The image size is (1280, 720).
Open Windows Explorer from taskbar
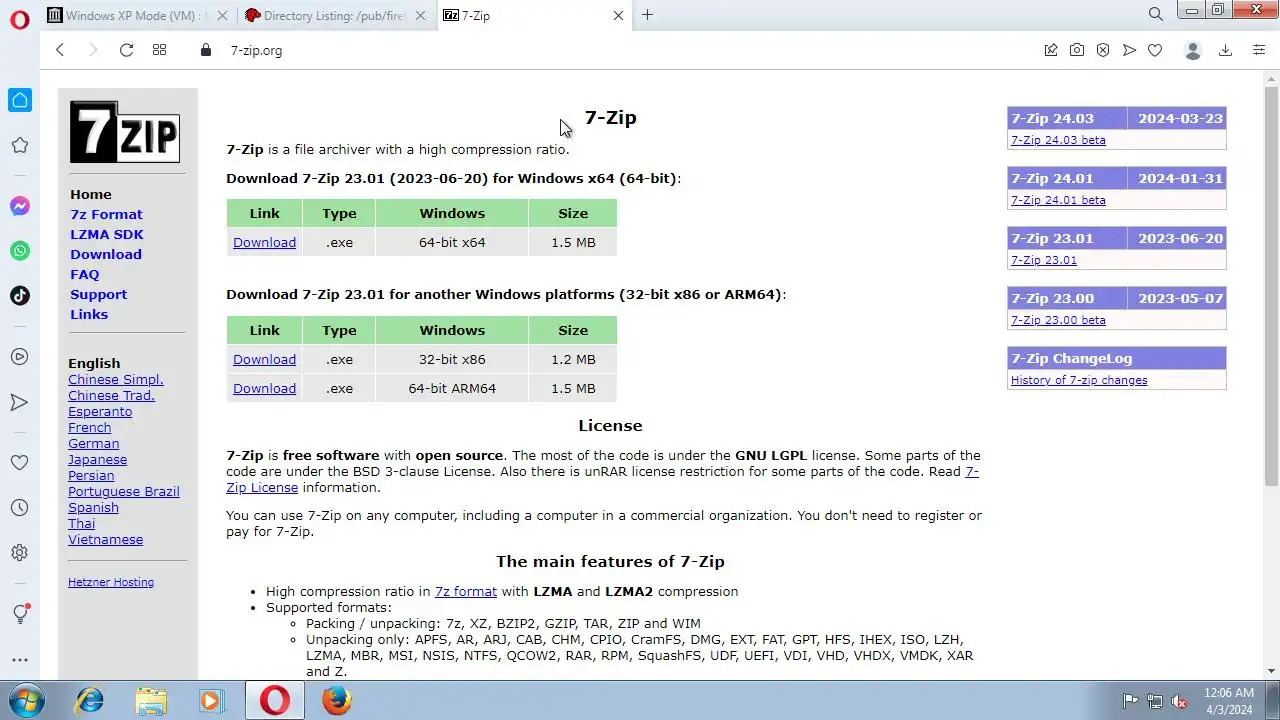click(151, 701)
